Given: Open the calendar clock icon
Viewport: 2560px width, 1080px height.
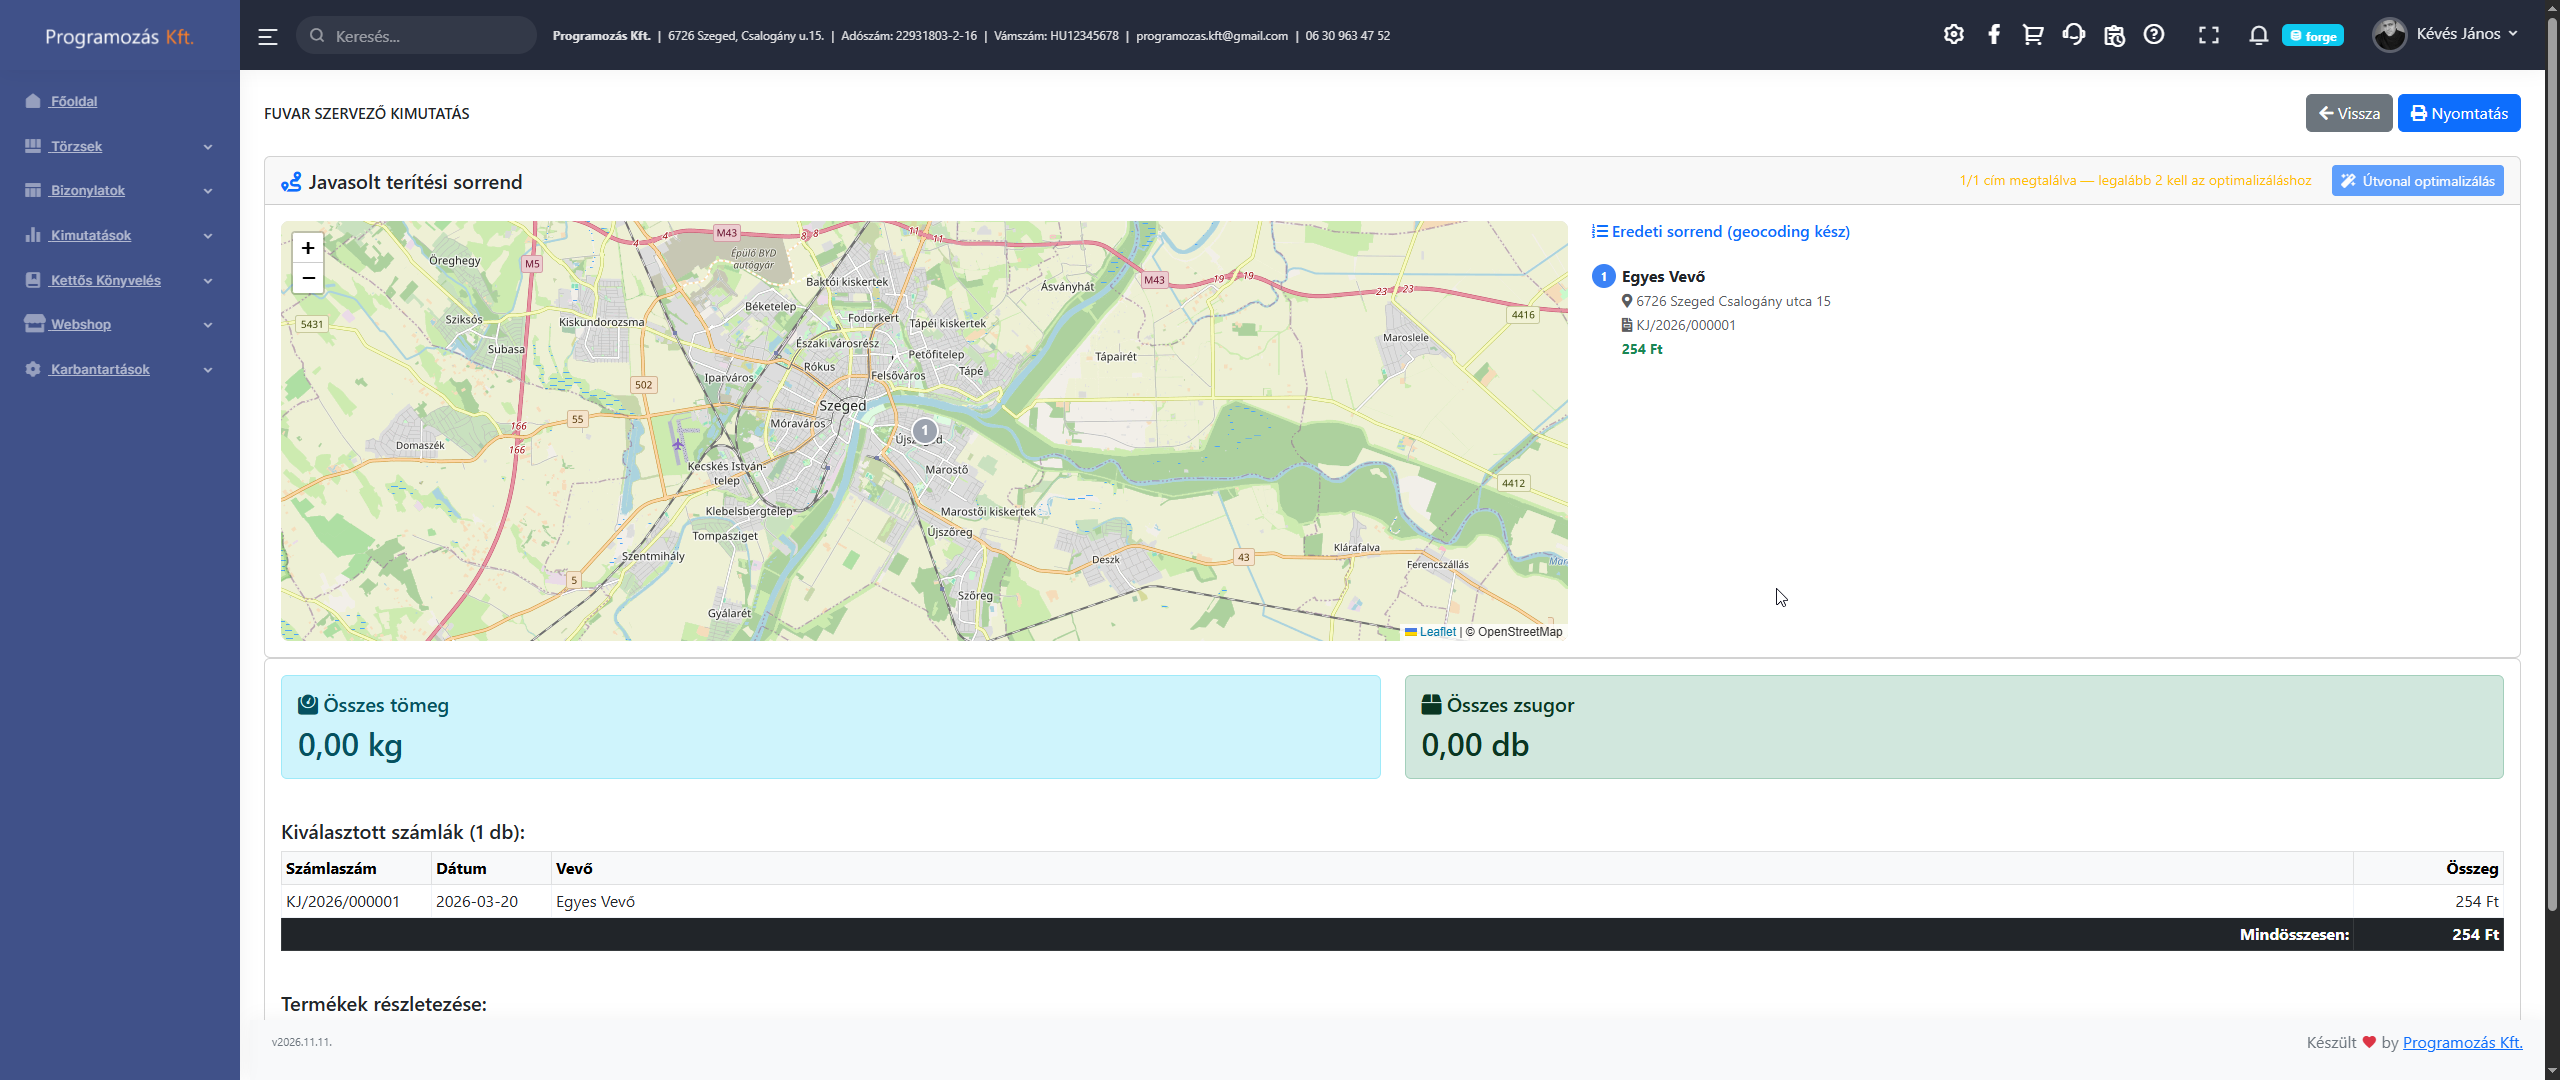Looking at the screenshot, I should [x=2114, y=36].
